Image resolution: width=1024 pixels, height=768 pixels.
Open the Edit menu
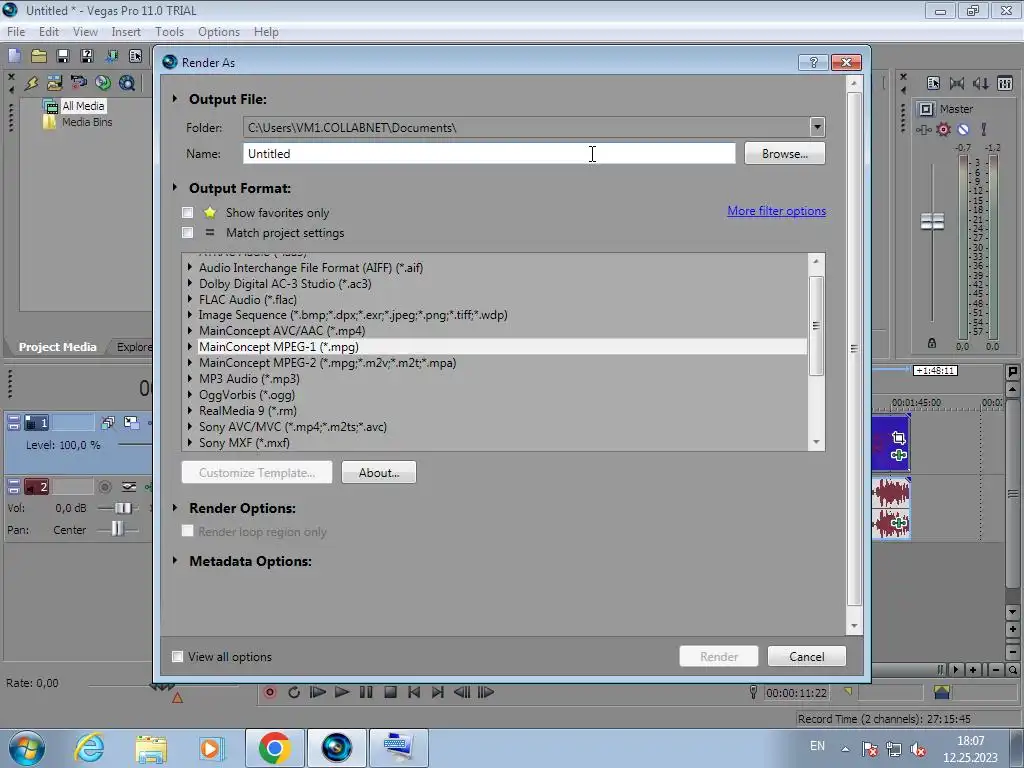coord(48,31)
